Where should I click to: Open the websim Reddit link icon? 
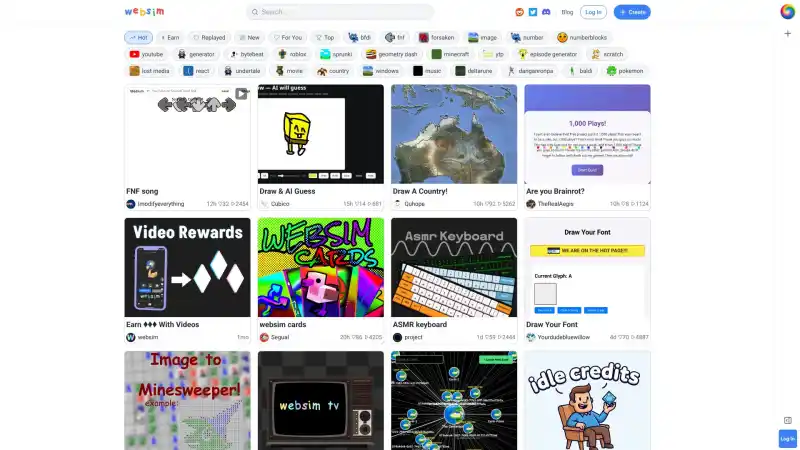tap(519, 12)
